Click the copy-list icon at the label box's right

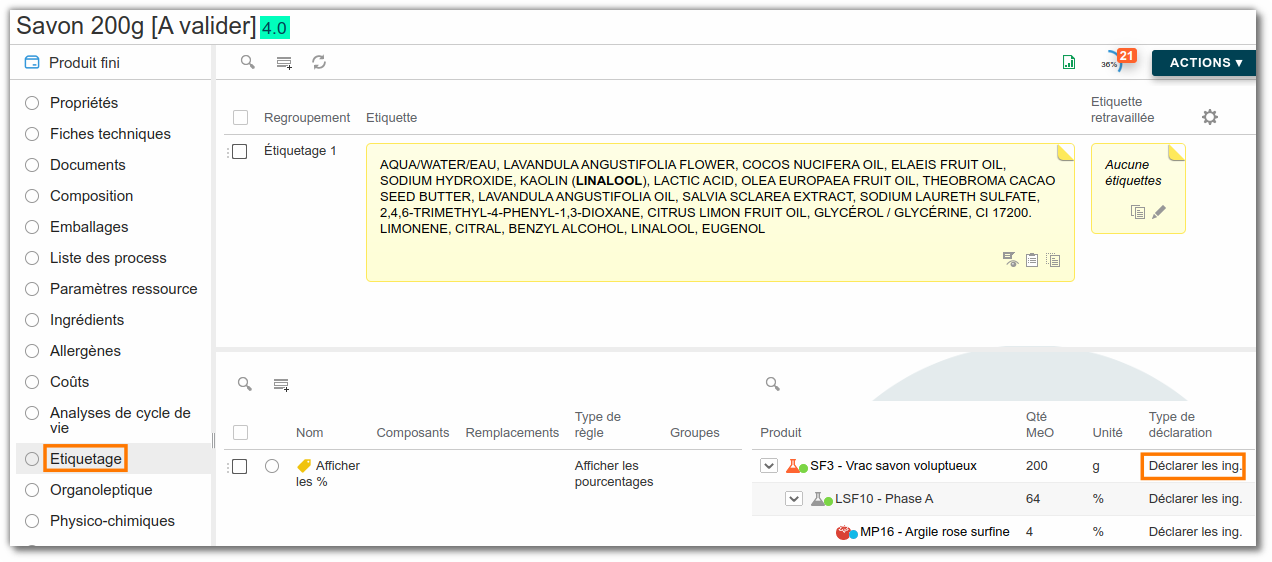1053,260
